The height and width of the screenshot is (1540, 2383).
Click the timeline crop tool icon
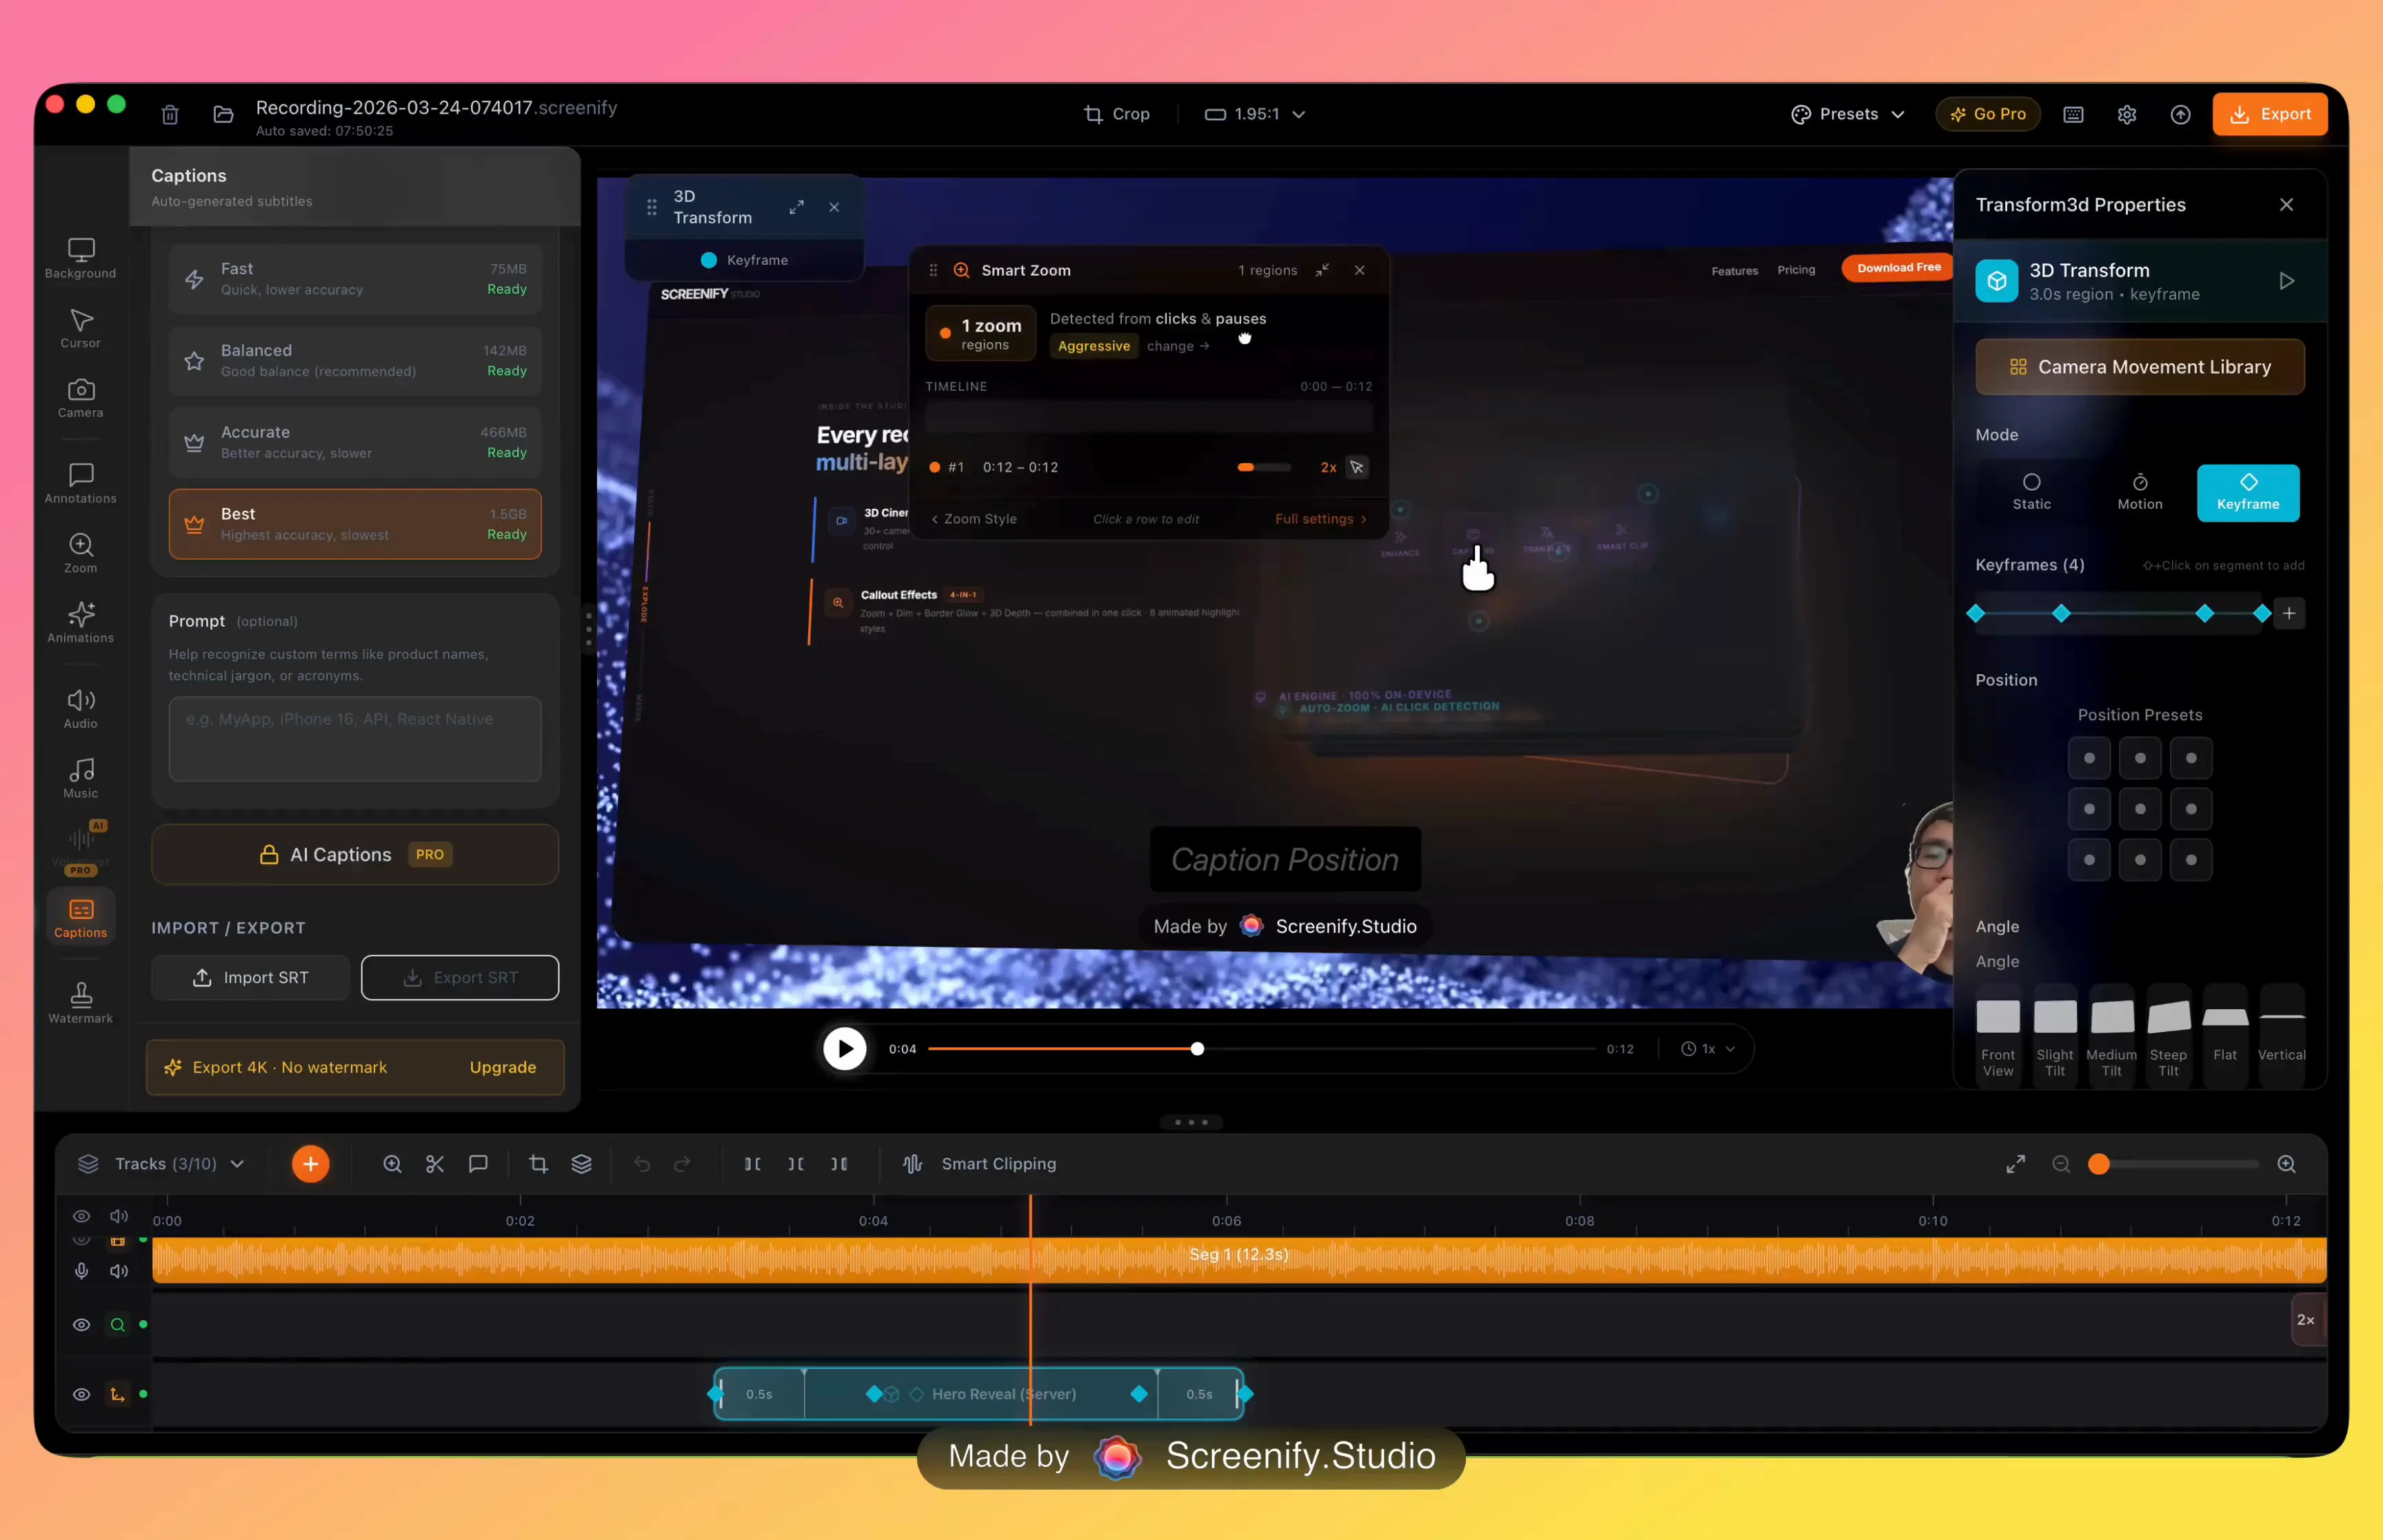pos(538,1164)
